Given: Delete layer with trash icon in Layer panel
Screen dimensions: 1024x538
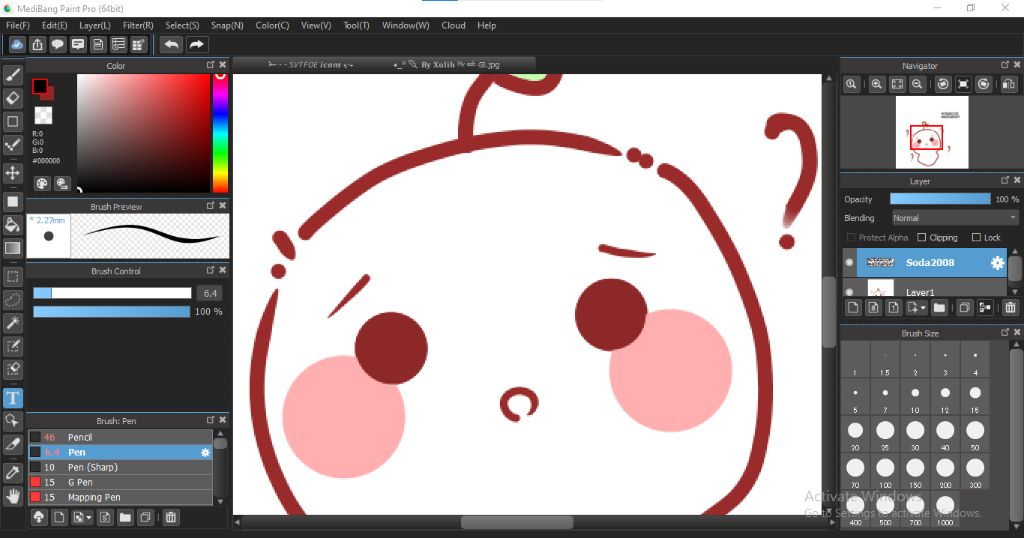Looking at the screenshot, I should 1010,308.
